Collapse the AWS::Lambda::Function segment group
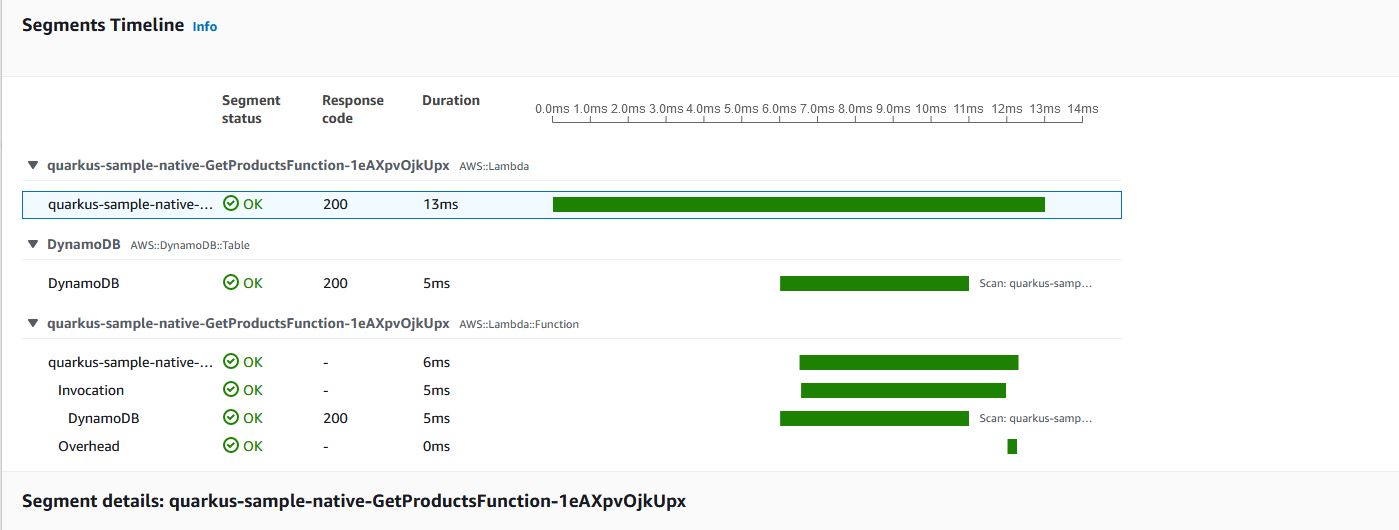 (x=33, y=323)
